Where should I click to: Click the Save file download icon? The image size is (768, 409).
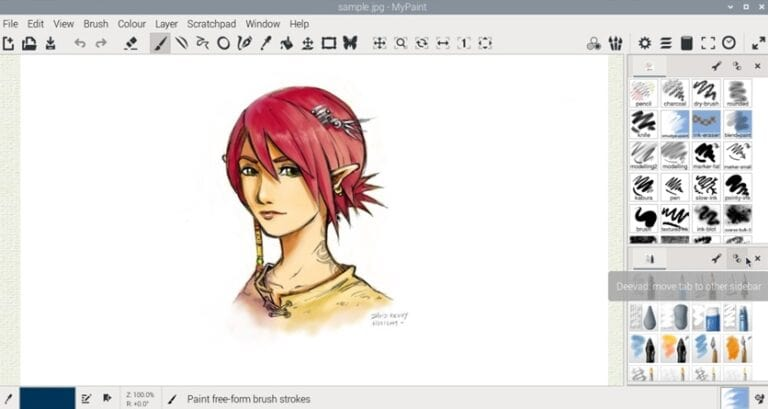coord(50,43)
